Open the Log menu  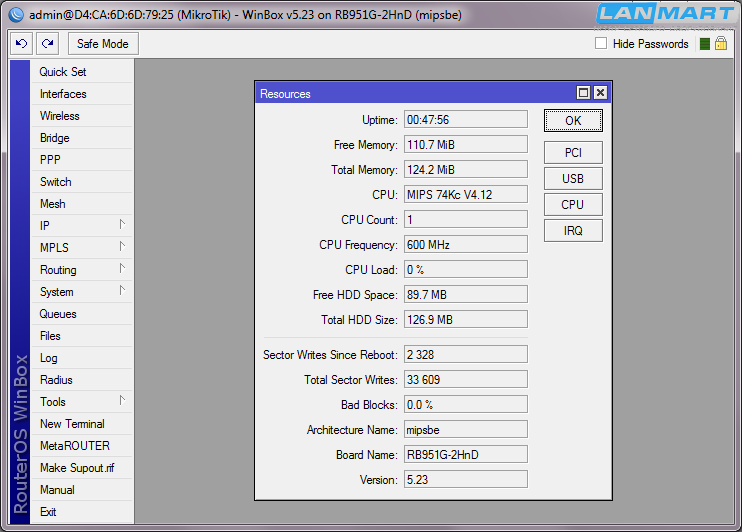pos(81,358)
